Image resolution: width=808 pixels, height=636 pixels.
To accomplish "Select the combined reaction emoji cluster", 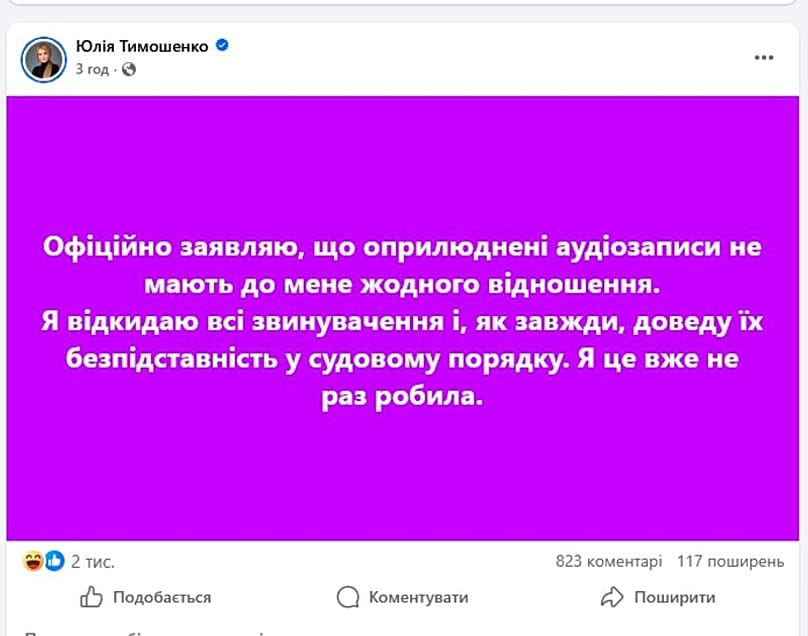I will pos(41,562).
